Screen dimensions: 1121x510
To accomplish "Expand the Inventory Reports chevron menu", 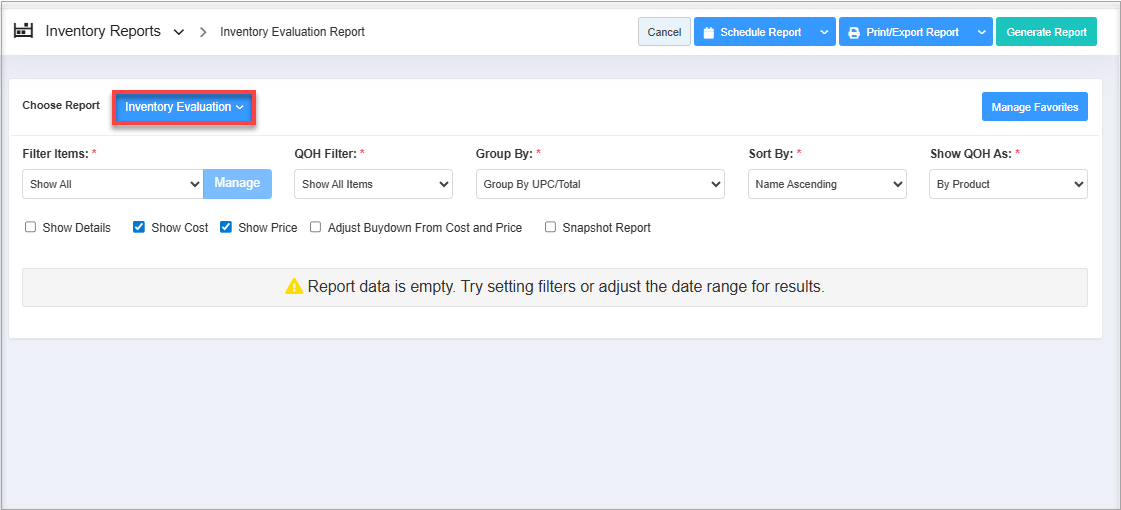I will [179, 32].
